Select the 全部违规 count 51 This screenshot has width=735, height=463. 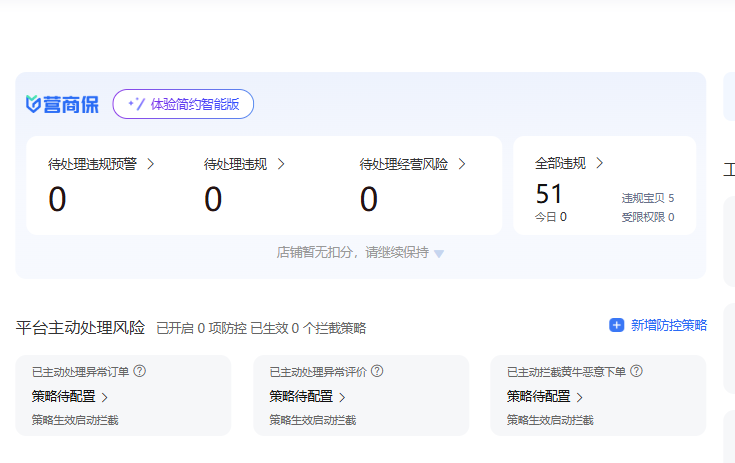(x=550, y=194)
